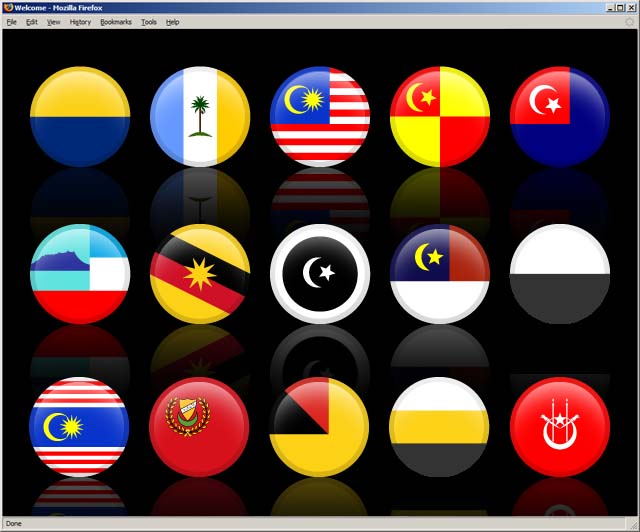This screenshot has height=532, width=640.
Task: Click the resize grip in the status bar corner
Action: (633, 524)
